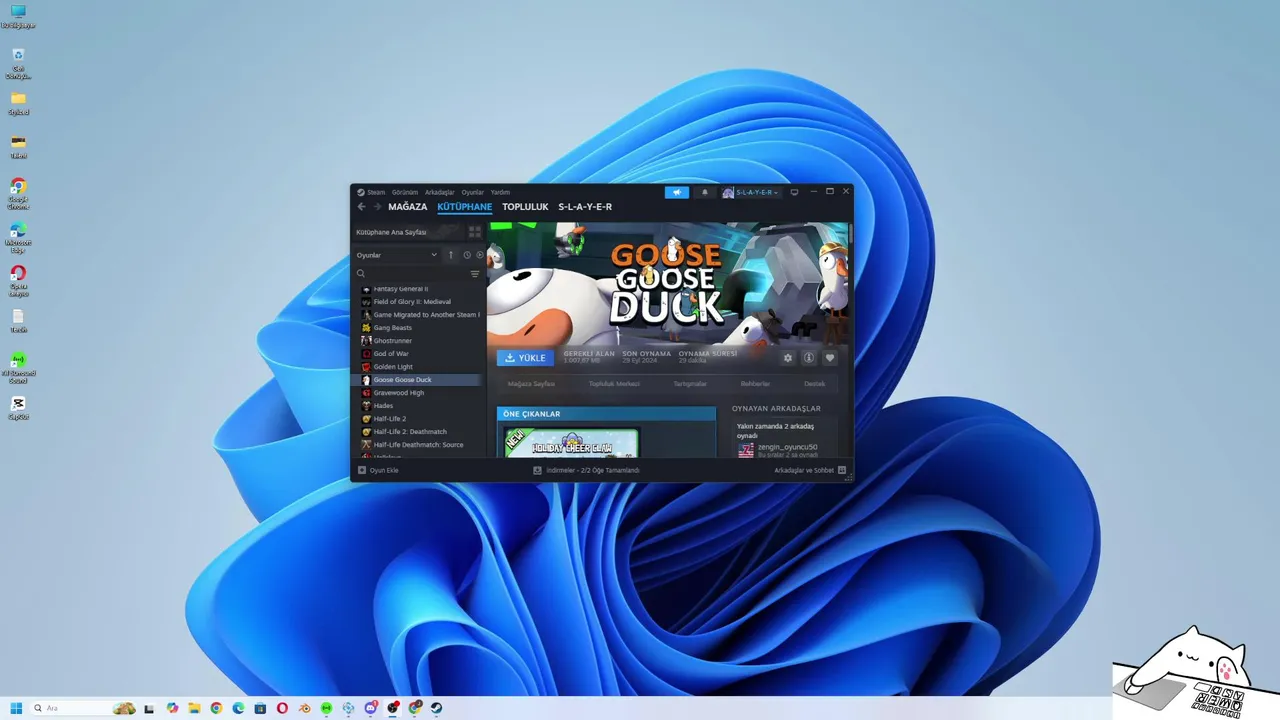
Task: Switch to the TOPLULUK tab
Action: [x=525, y=207]
